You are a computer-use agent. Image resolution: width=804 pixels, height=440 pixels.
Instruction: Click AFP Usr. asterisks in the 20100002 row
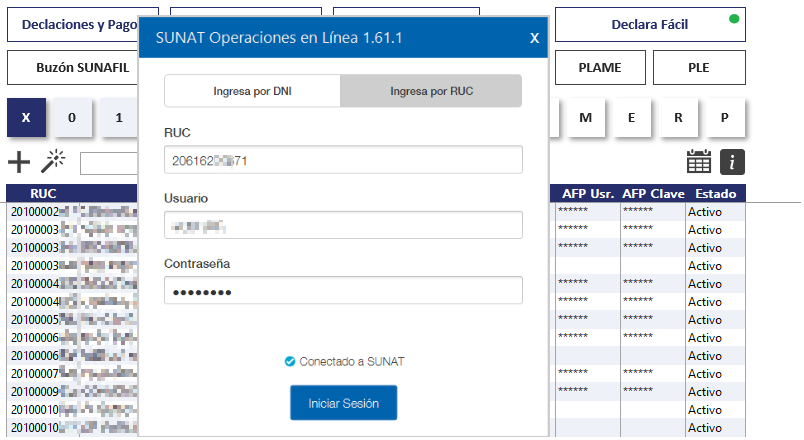coord(573,210)
